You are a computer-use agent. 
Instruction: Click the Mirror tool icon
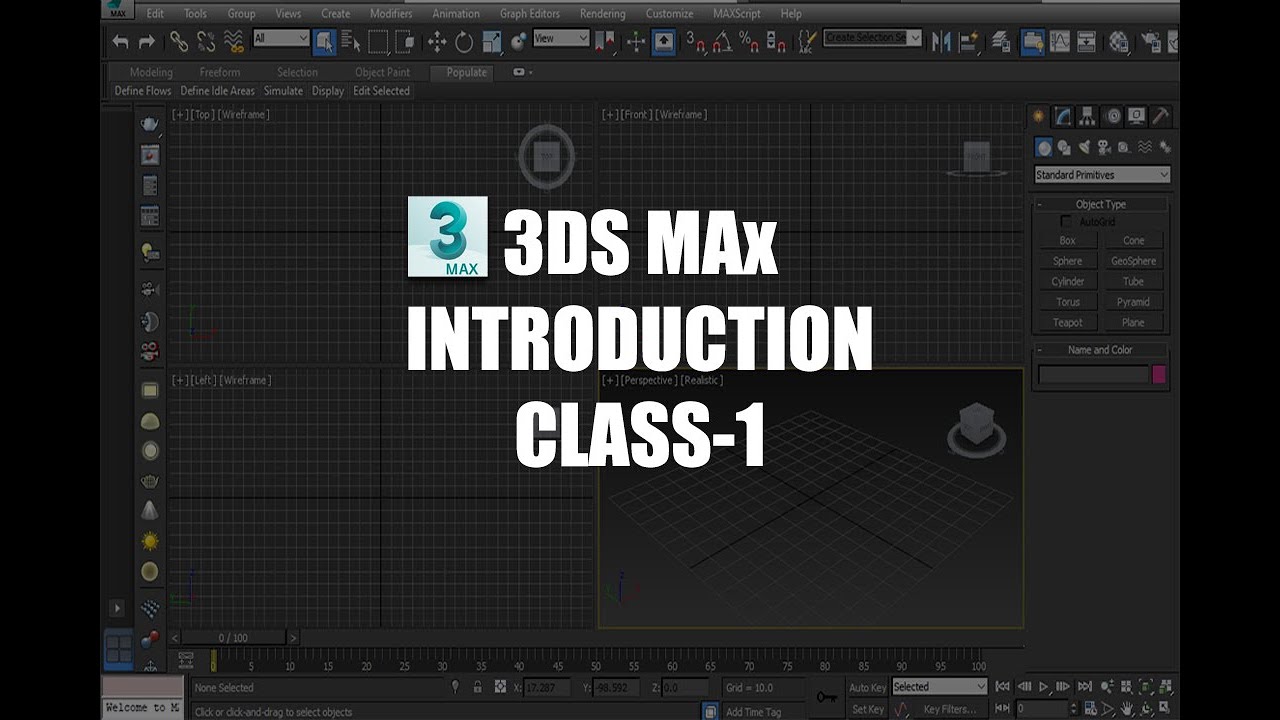click(x=941, y=41)
